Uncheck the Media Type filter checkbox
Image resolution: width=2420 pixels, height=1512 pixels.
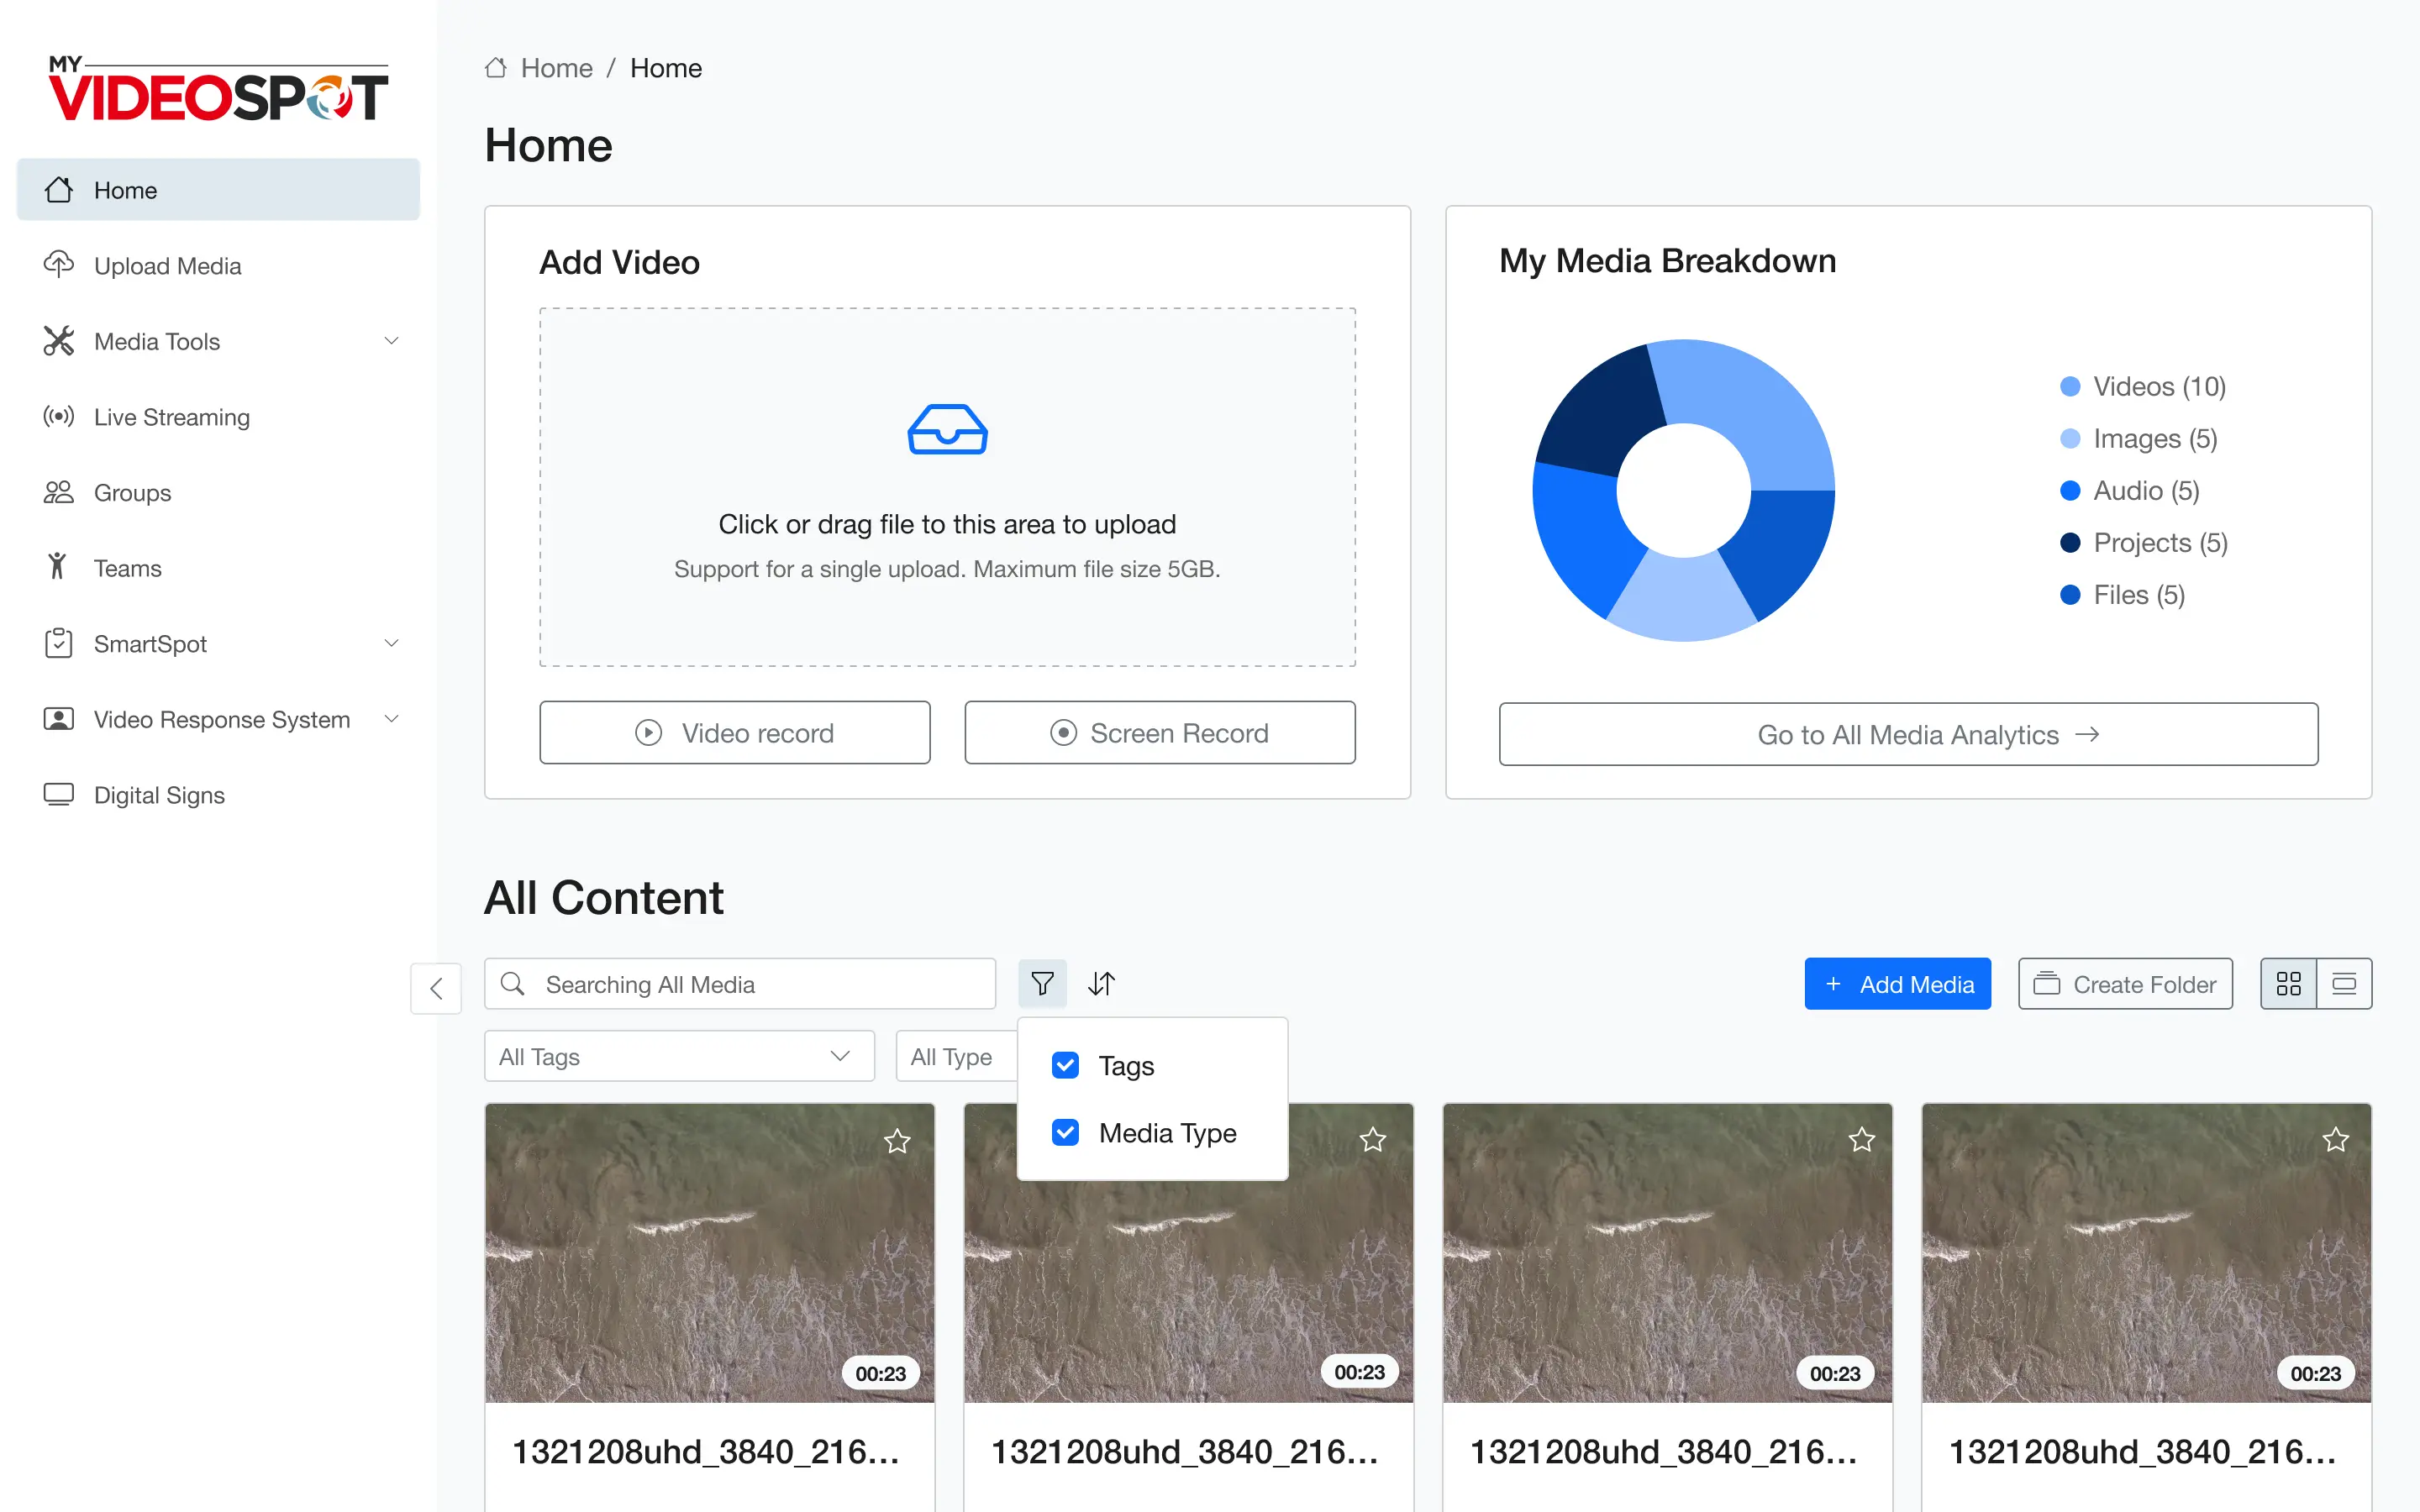(1065, 1132)
